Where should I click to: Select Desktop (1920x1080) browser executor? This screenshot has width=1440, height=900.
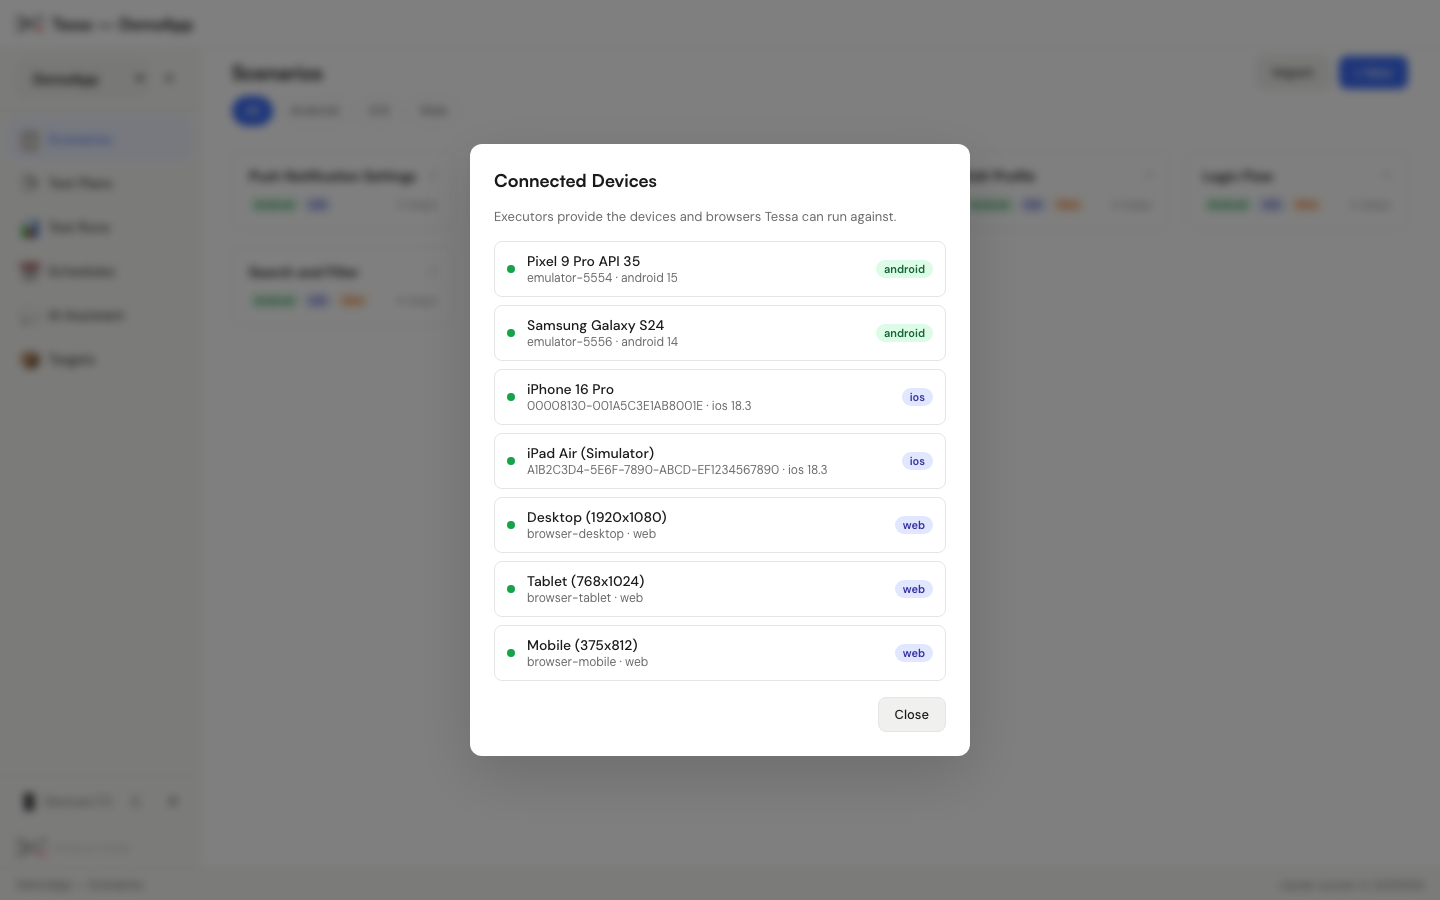(720, 525)
